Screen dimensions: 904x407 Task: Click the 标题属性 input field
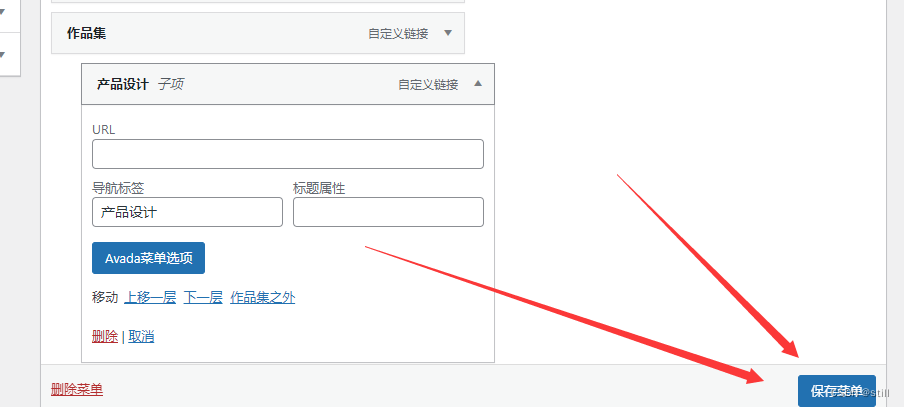tap(388, 212)
